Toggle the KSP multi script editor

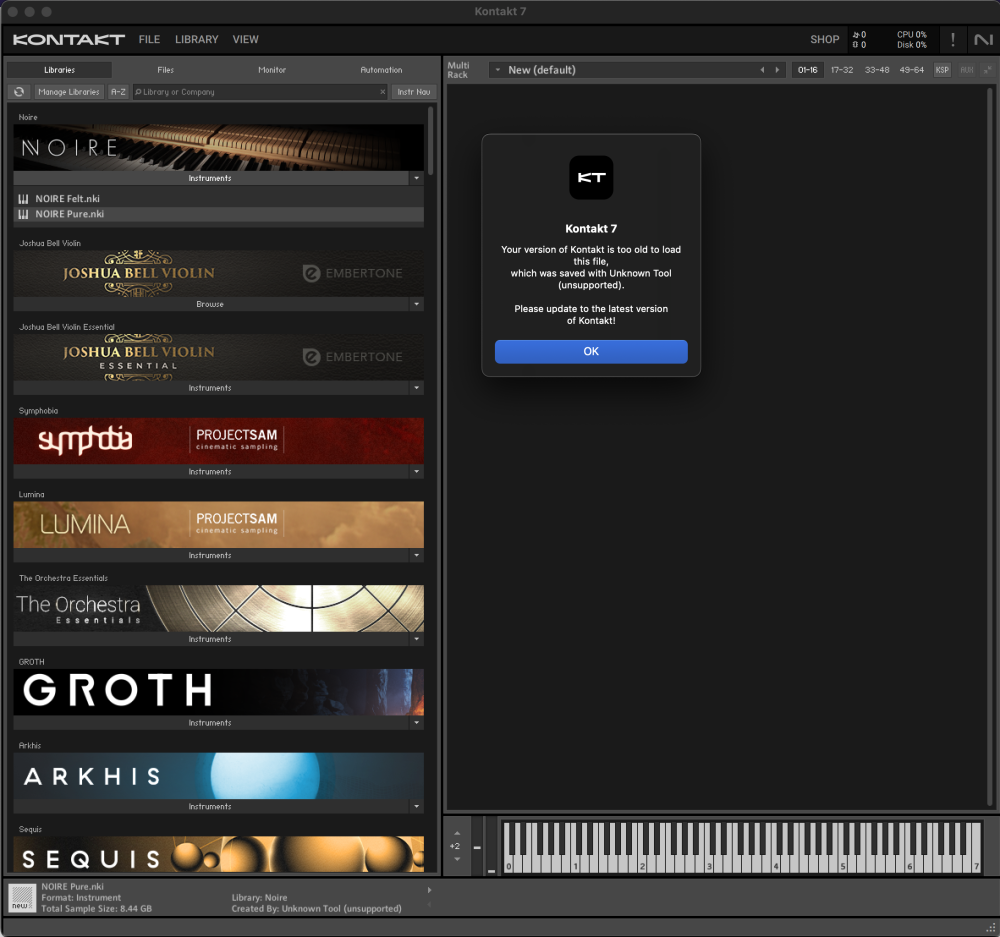point(942,70)
